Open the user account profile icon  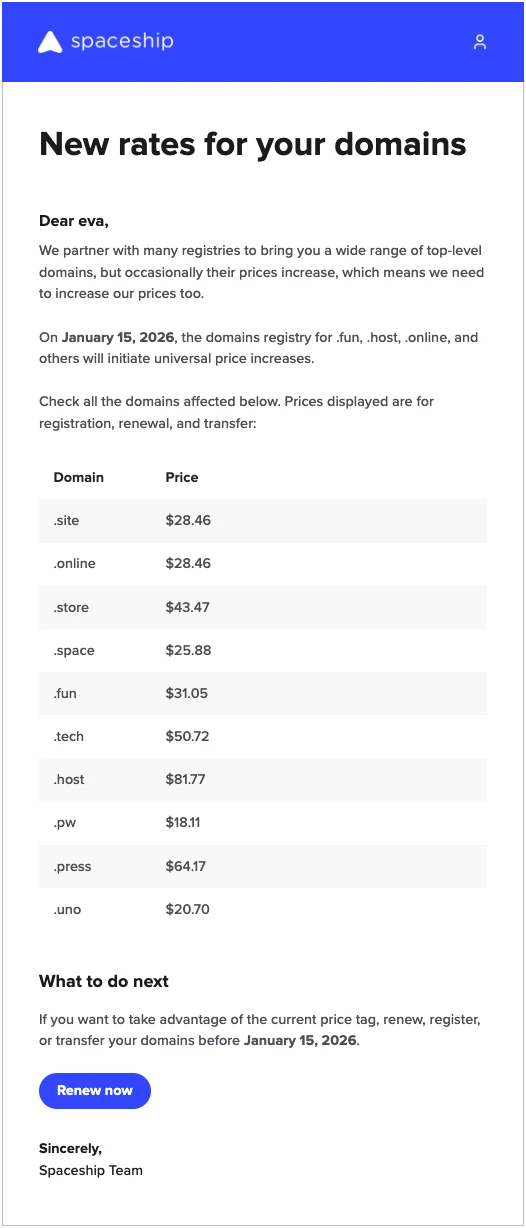tap(480, 42)
